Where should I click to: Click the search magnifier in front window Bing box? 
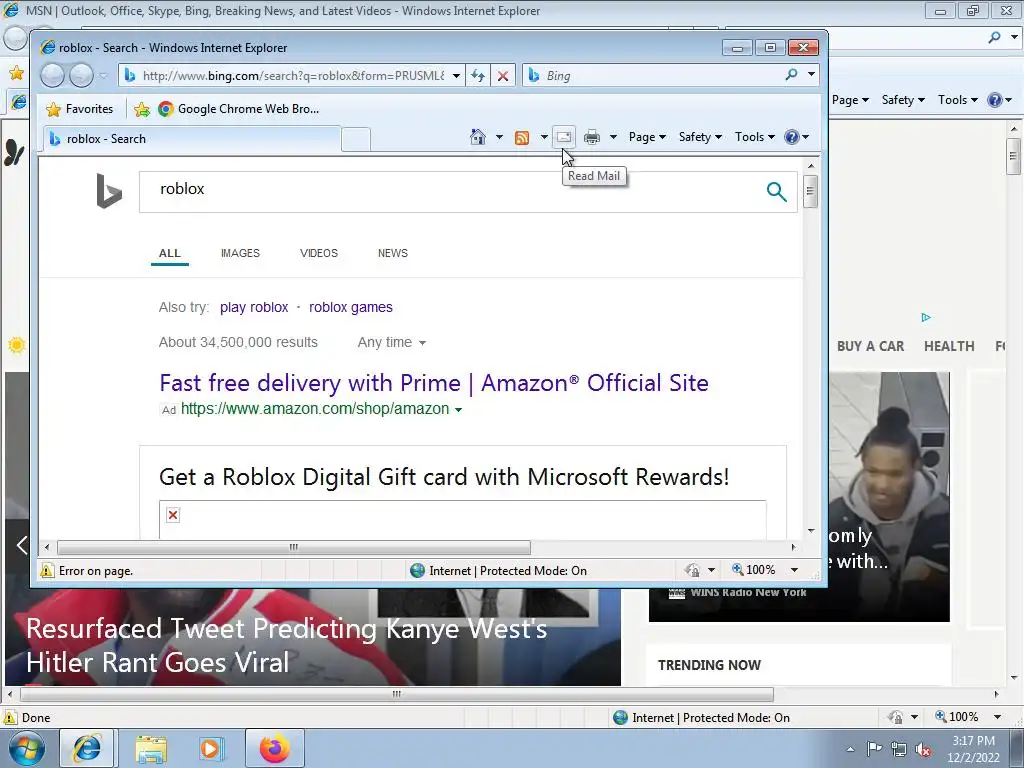[x=792, y=75]
